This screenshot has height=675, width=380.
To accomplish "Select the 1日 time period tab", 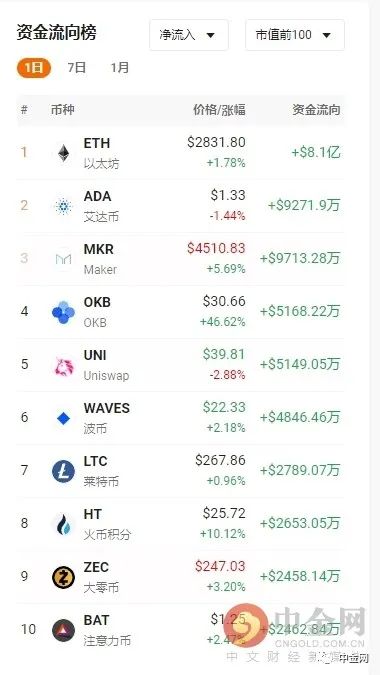I will [34, 68].
